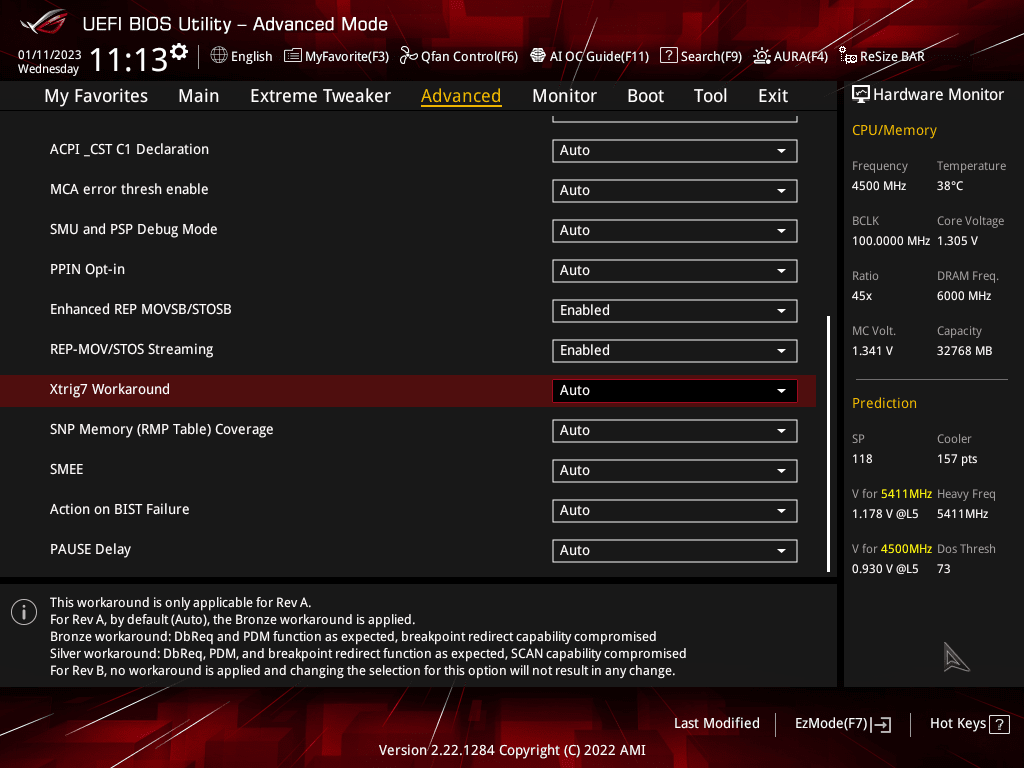The width and height of the screenshot is (1024, 768).
Task: Open the Monitor tab
Action: tap(564, 96)
